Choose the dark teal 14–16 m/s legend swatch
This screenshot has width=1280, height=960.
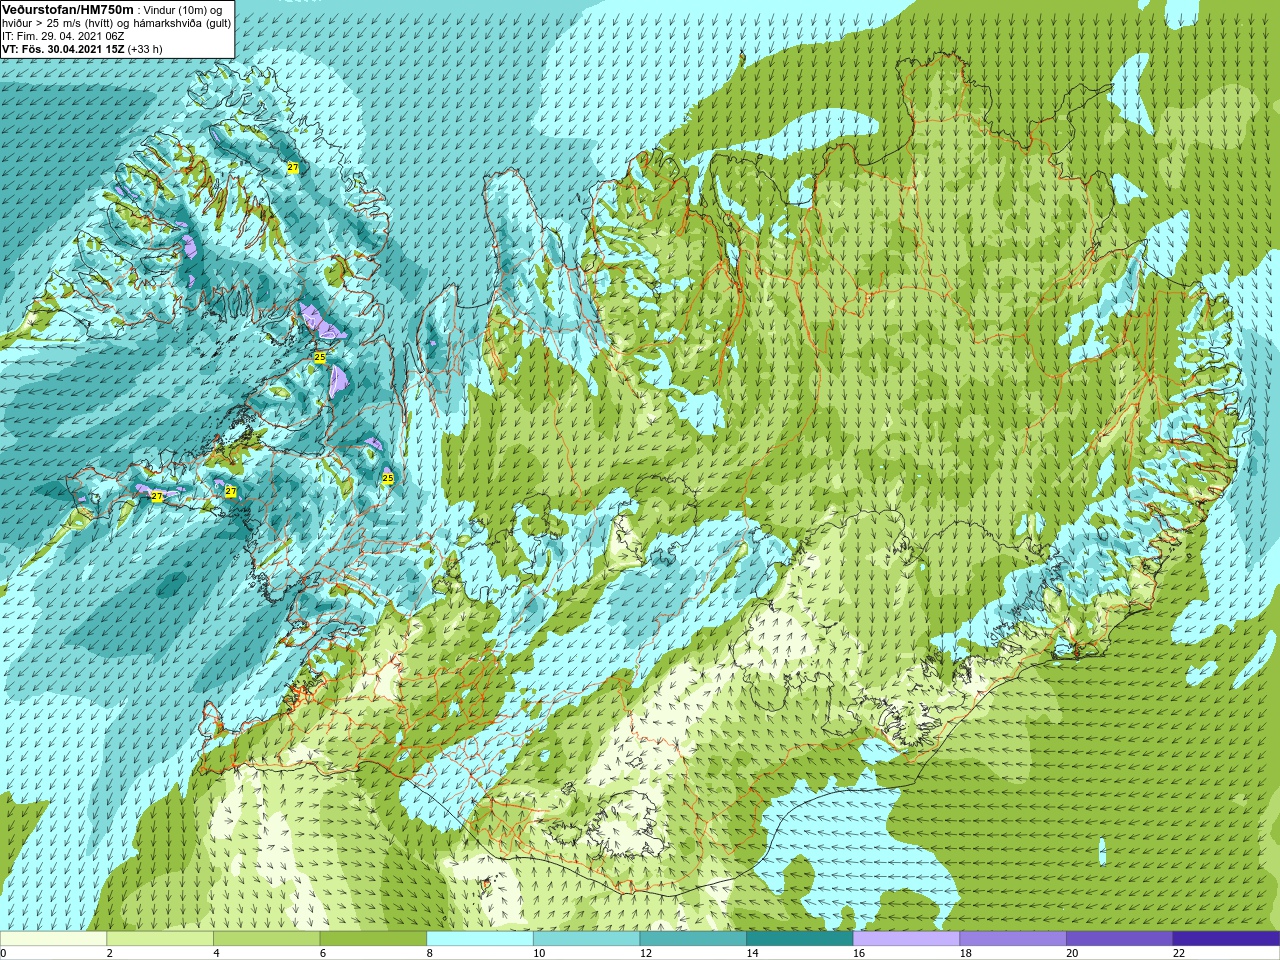pos(800,939)
